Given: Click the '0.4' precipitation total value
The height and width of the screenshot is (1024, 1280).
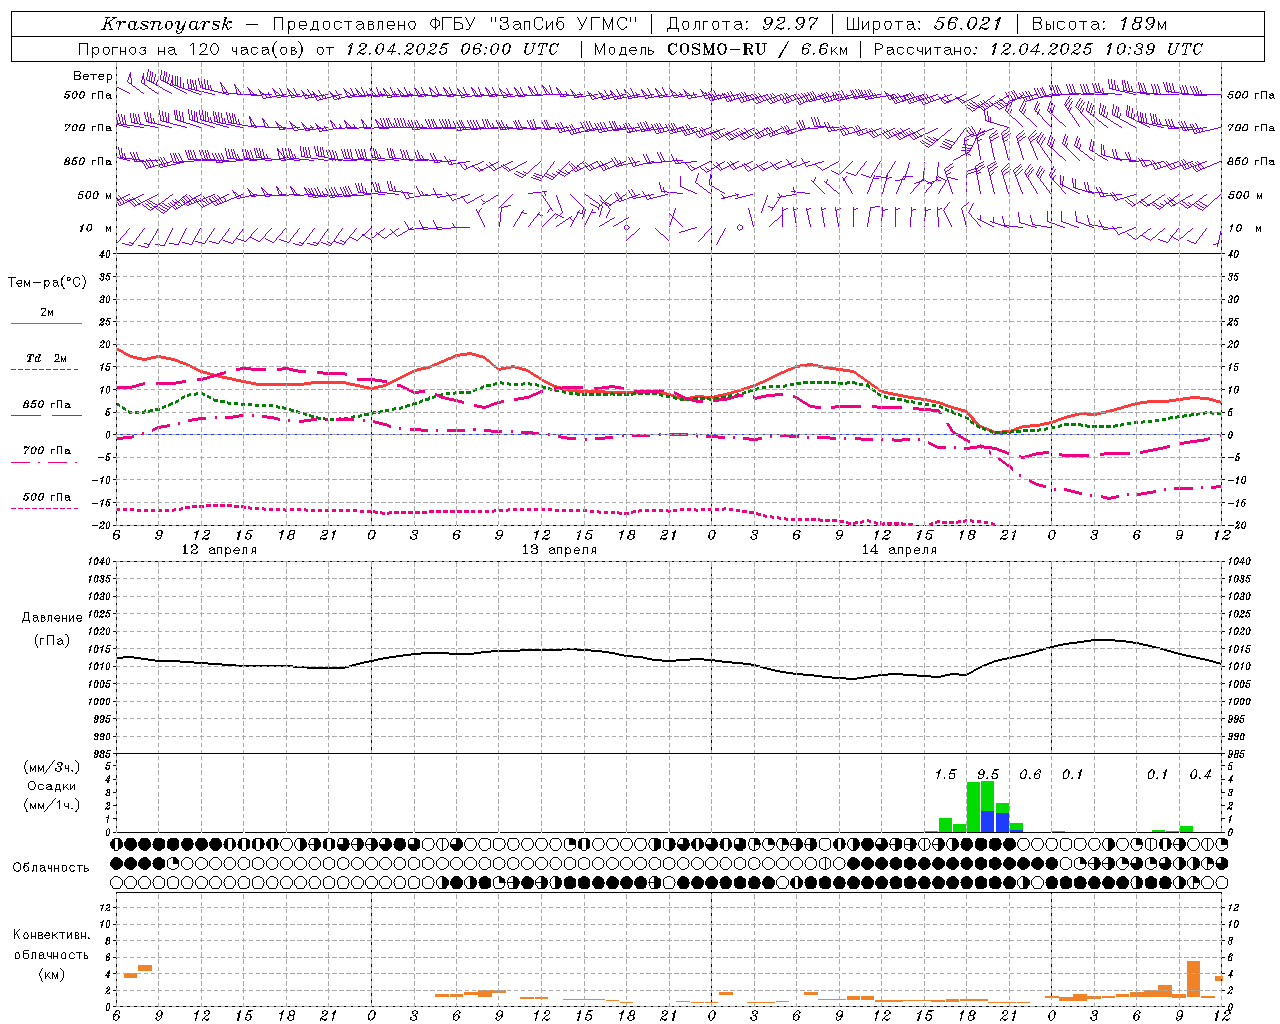Looking at the screenshot, I should click(x=1200, y=774).
